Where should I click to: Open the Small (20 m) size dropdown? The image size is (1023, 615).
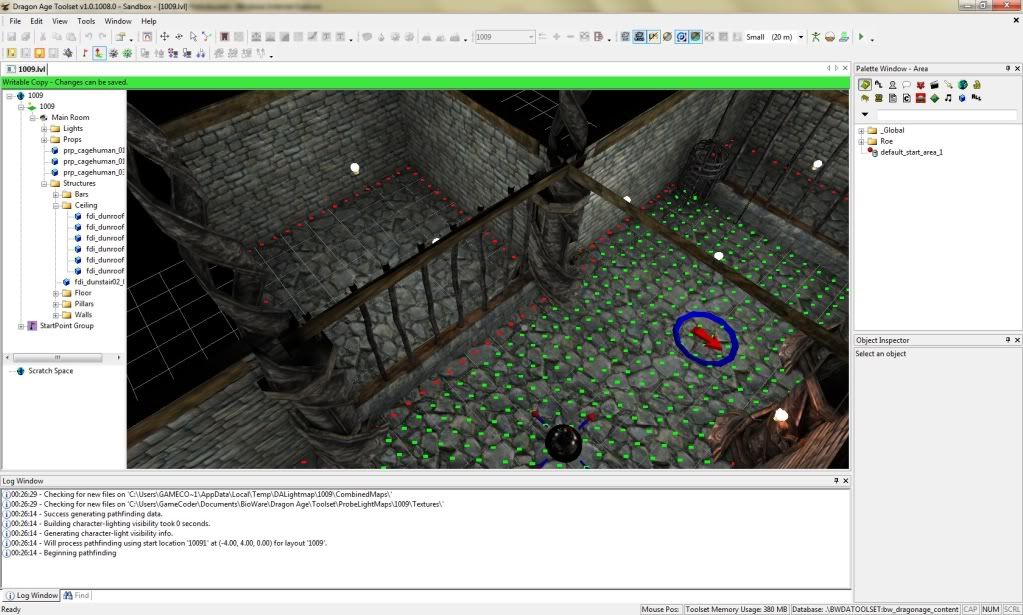click(x=800, y=37)
